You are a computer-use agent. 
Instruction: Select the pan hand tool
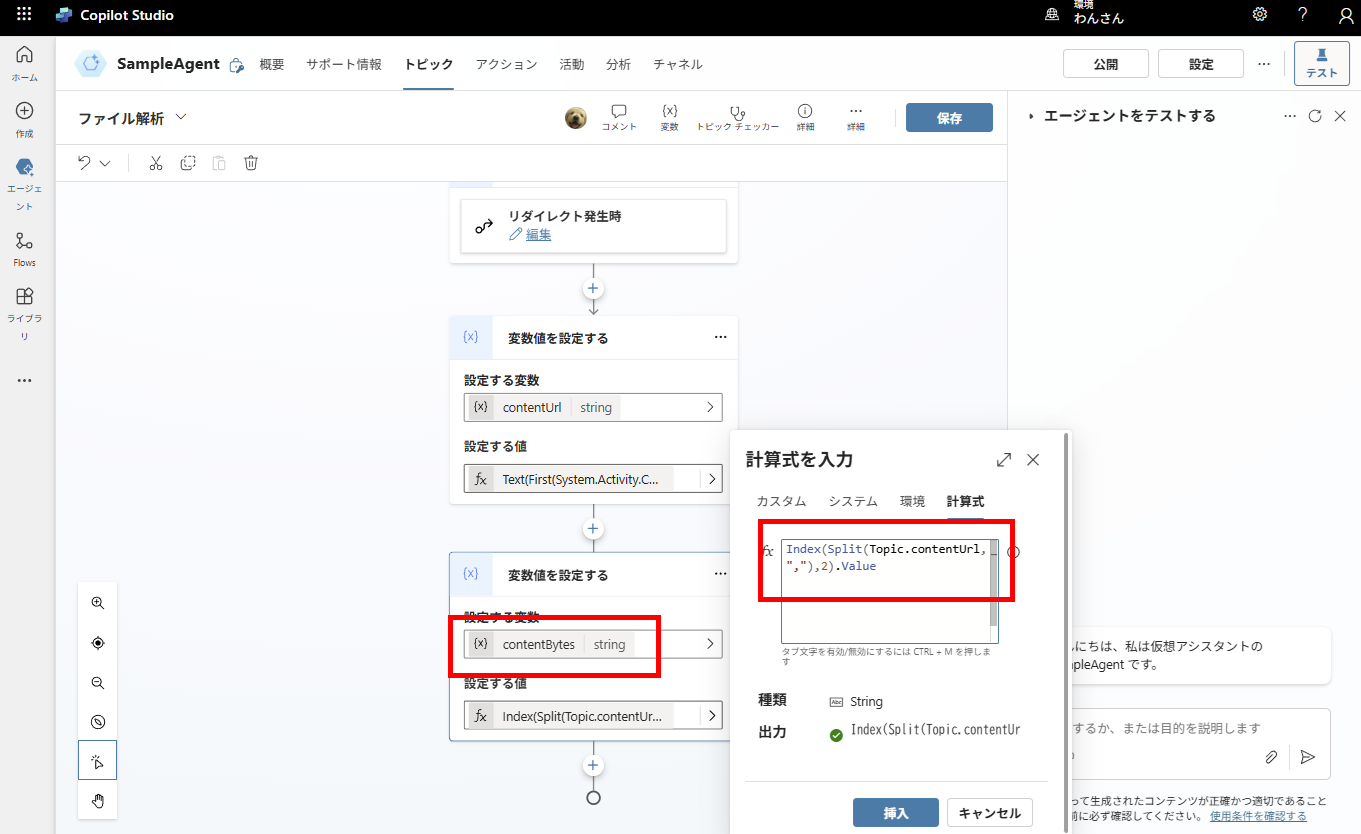(97, 799)
